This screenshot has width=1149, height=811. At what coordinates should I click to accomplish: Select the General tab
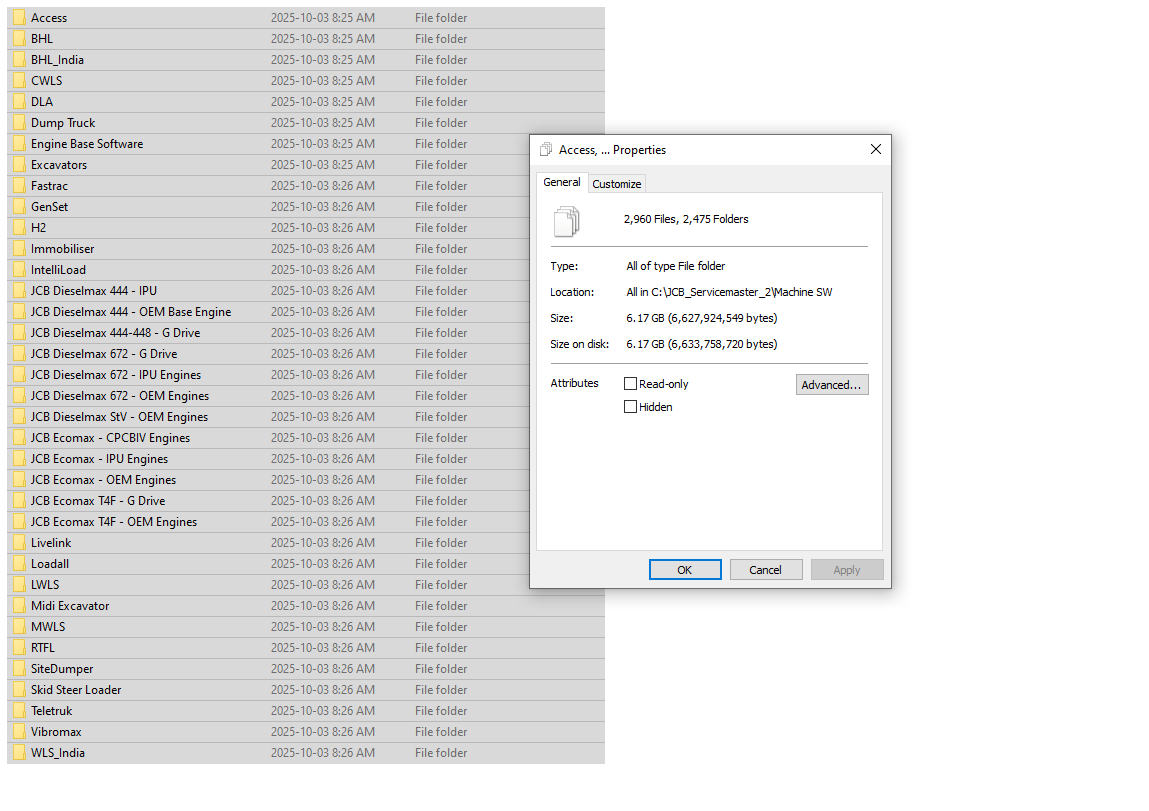click(562, 182)
